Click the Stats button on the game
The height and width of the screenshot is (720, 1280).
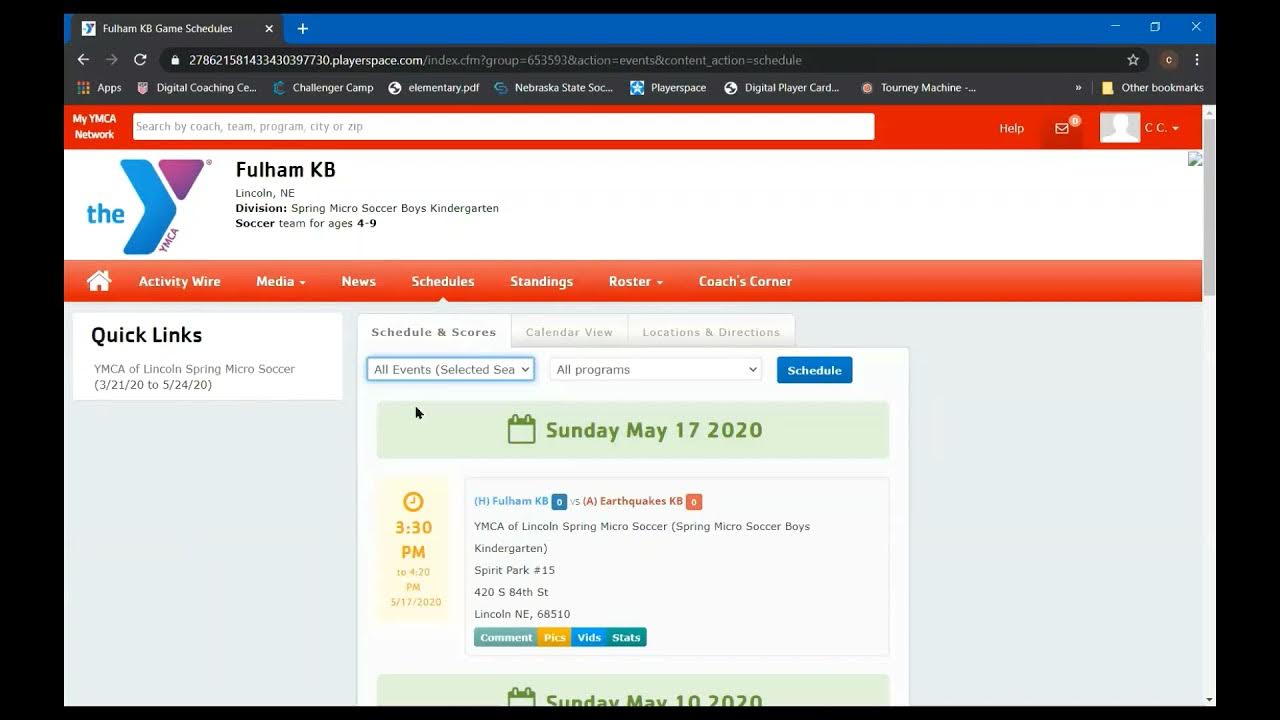click(x=626, y=637)
